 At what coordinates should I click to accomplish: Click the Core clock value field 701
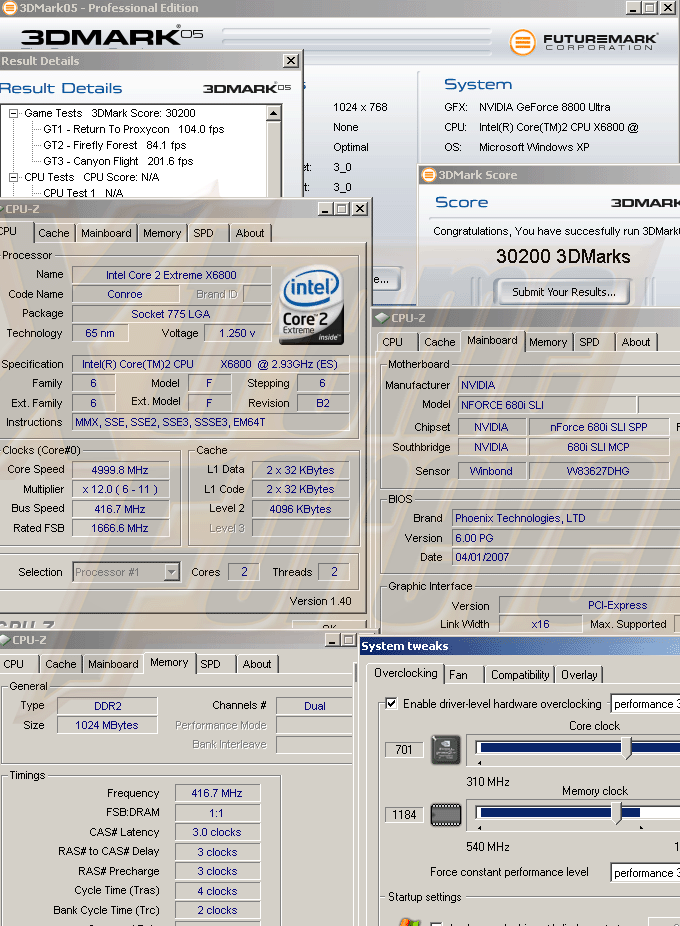[x=404, y=749]
